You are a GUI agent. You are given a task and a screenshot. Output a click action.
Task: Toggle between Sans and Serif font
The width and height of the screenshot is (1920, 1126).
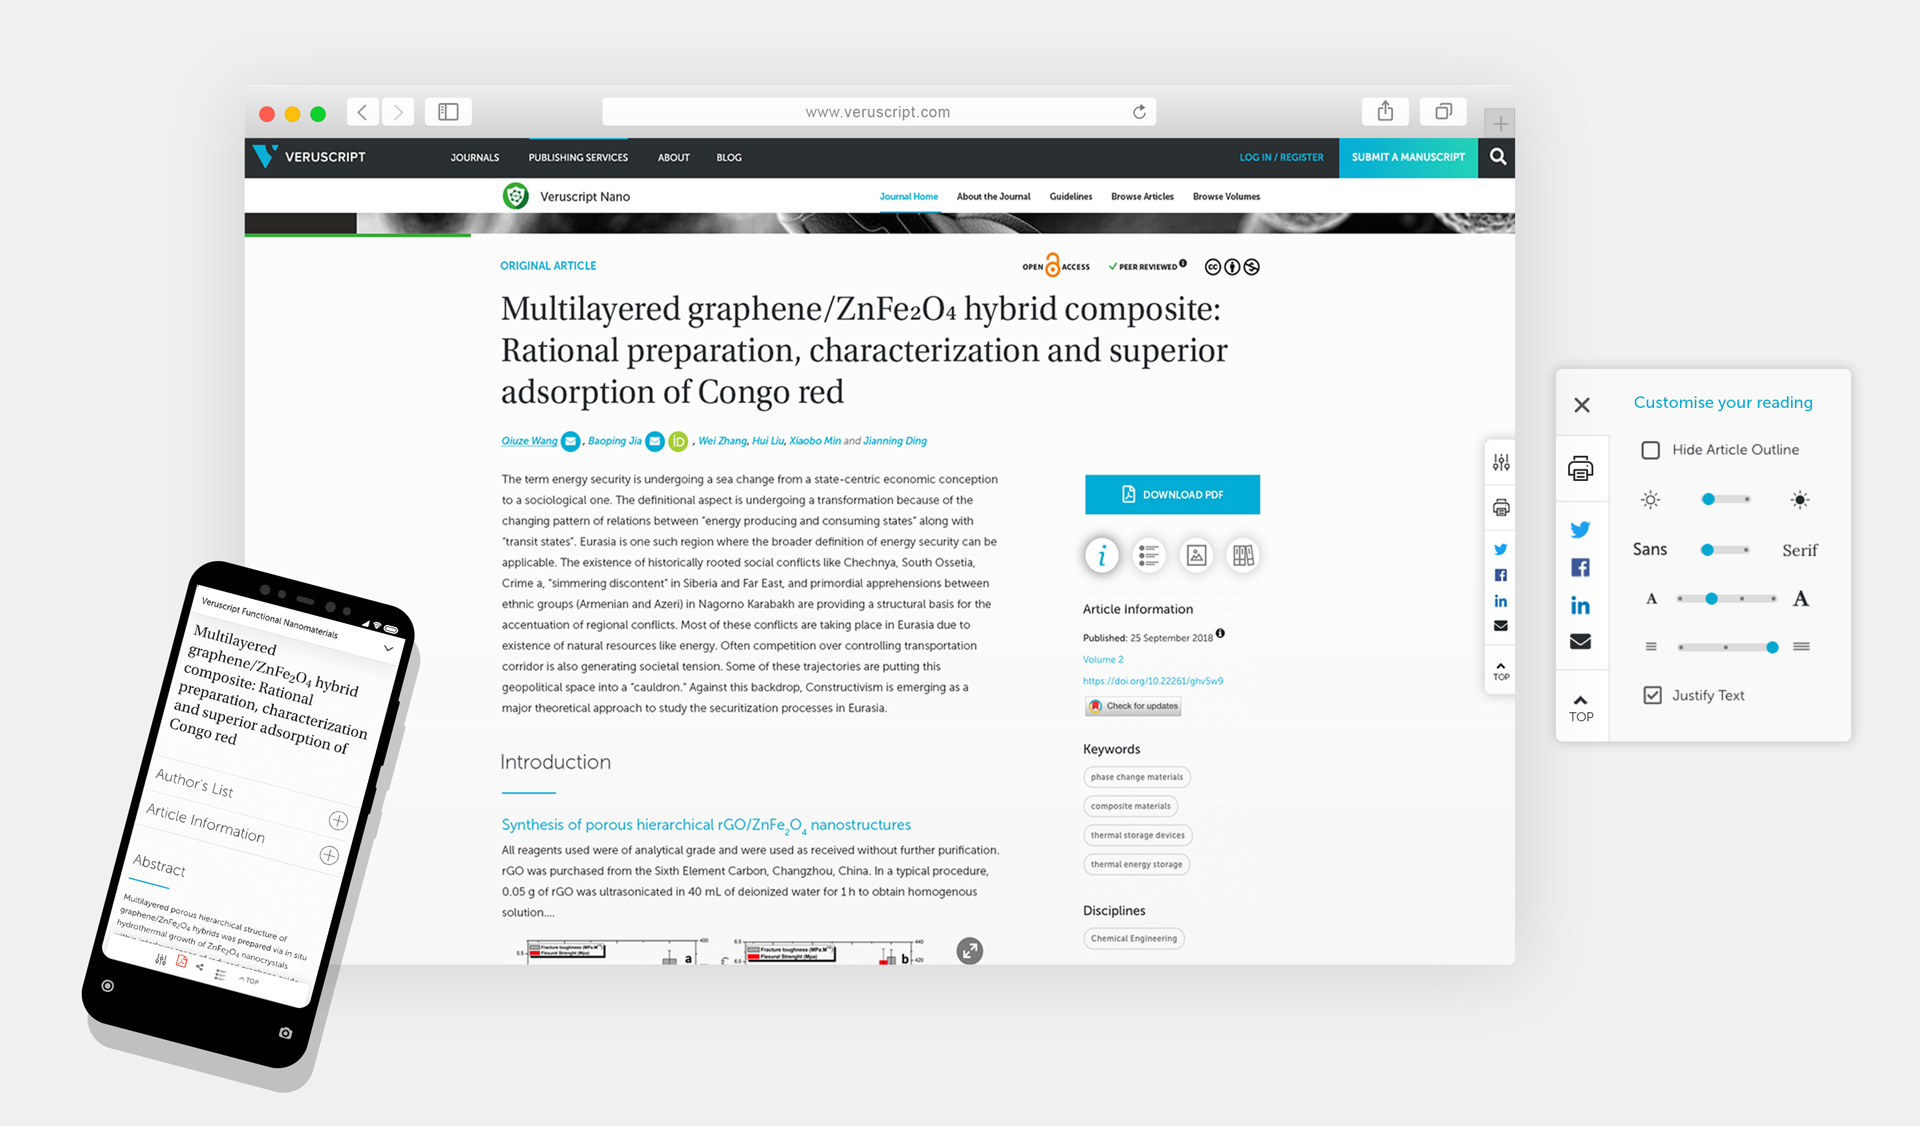click(1722, 550)
